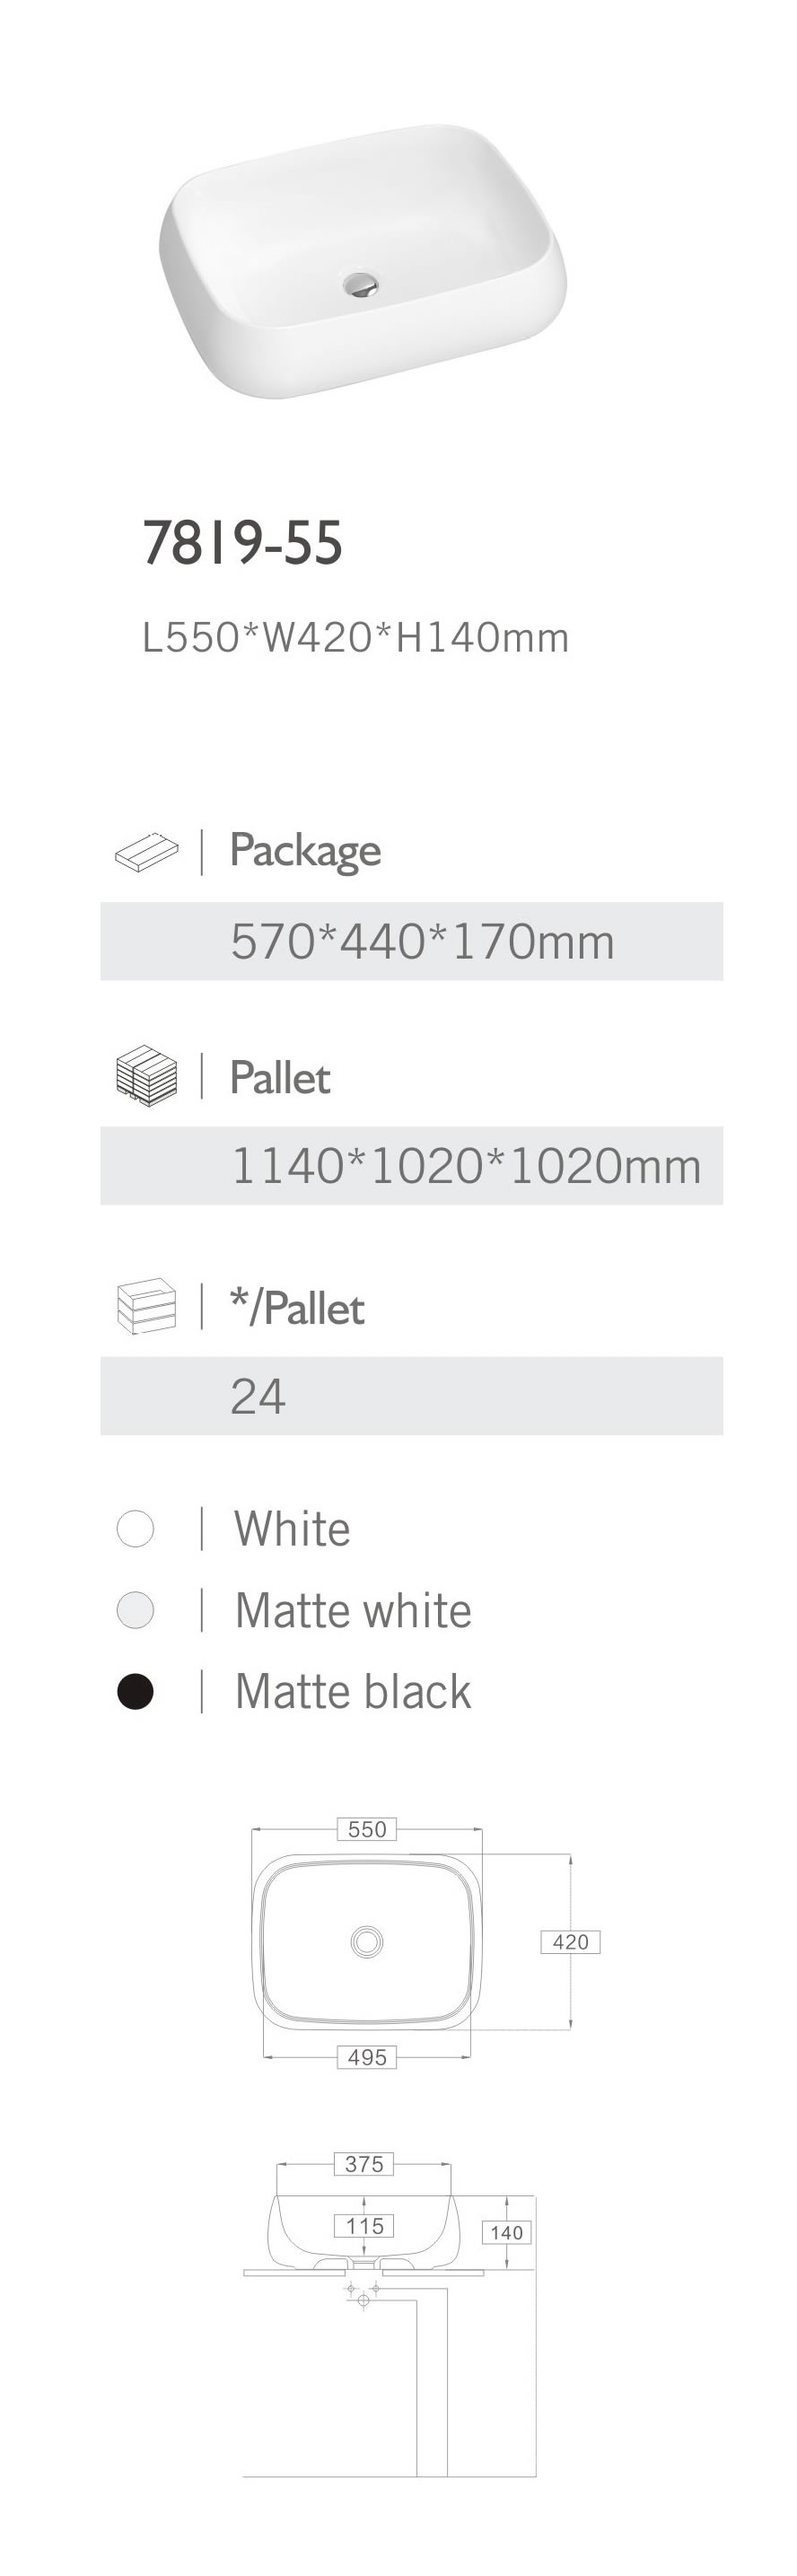
Task: Click the per-pallet quantity boxes icon
Action: pos(146,1306)
